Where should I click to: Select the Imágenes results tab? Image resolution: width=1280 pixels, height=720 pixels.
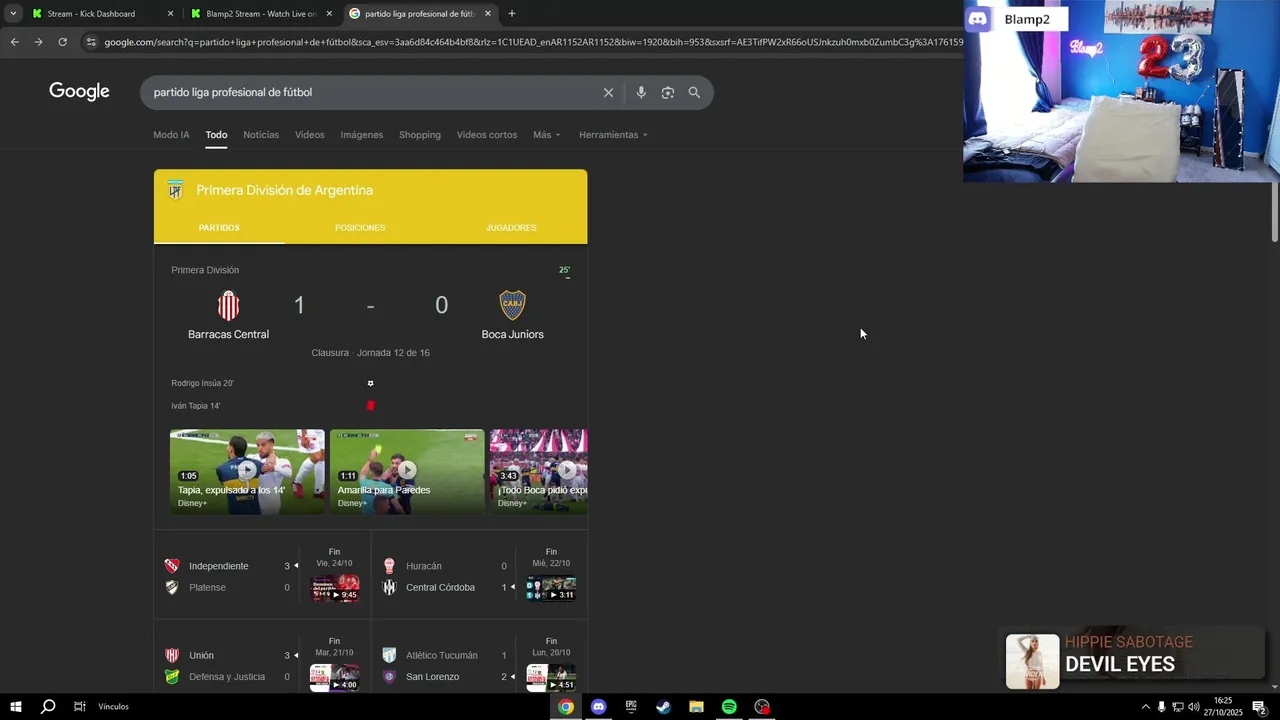click(362, 135)
